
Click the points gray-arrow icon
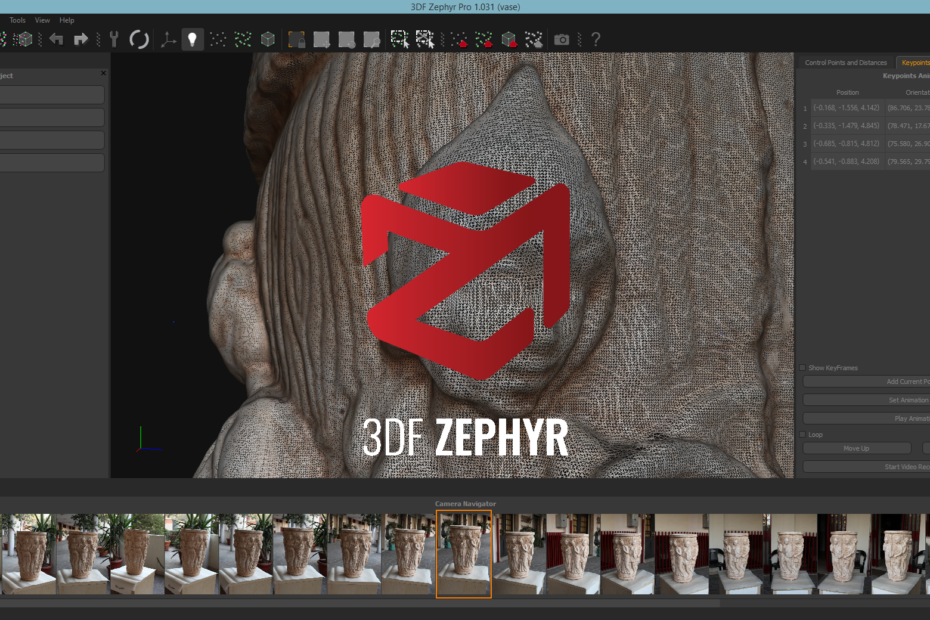(x=534, y=40)
